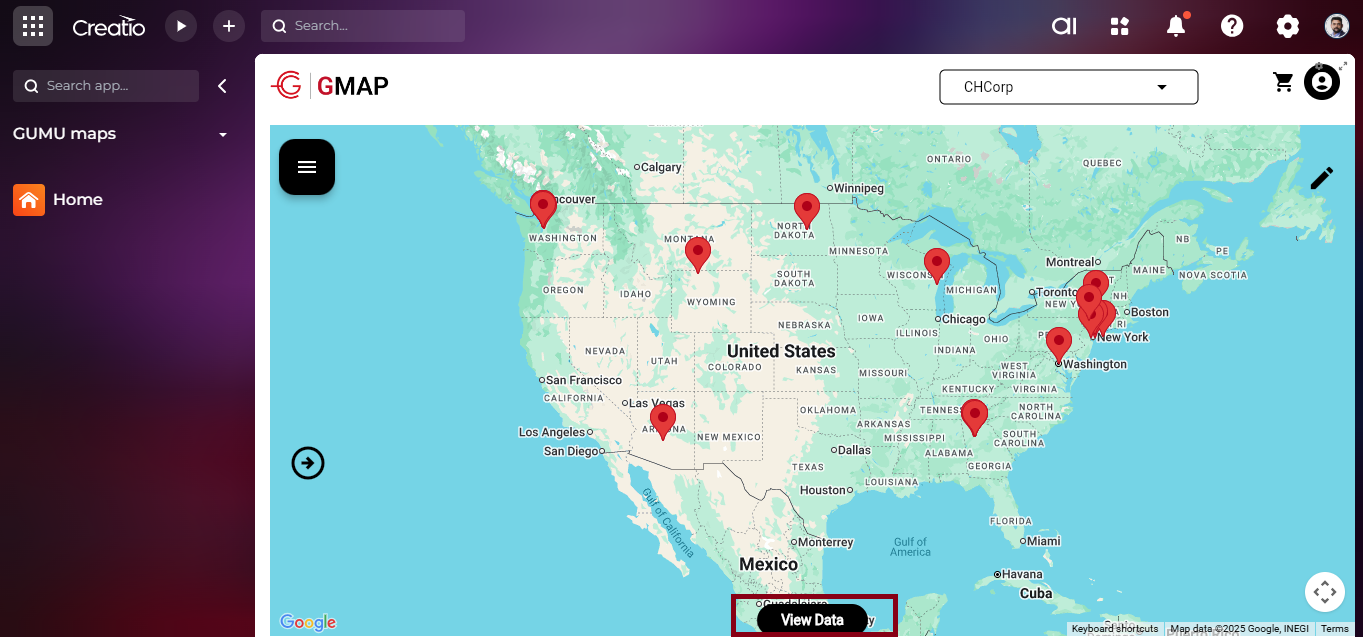Expand the GUMU maps workspace dropdown
Screen dimensions: 1363x637
point(223,134)
